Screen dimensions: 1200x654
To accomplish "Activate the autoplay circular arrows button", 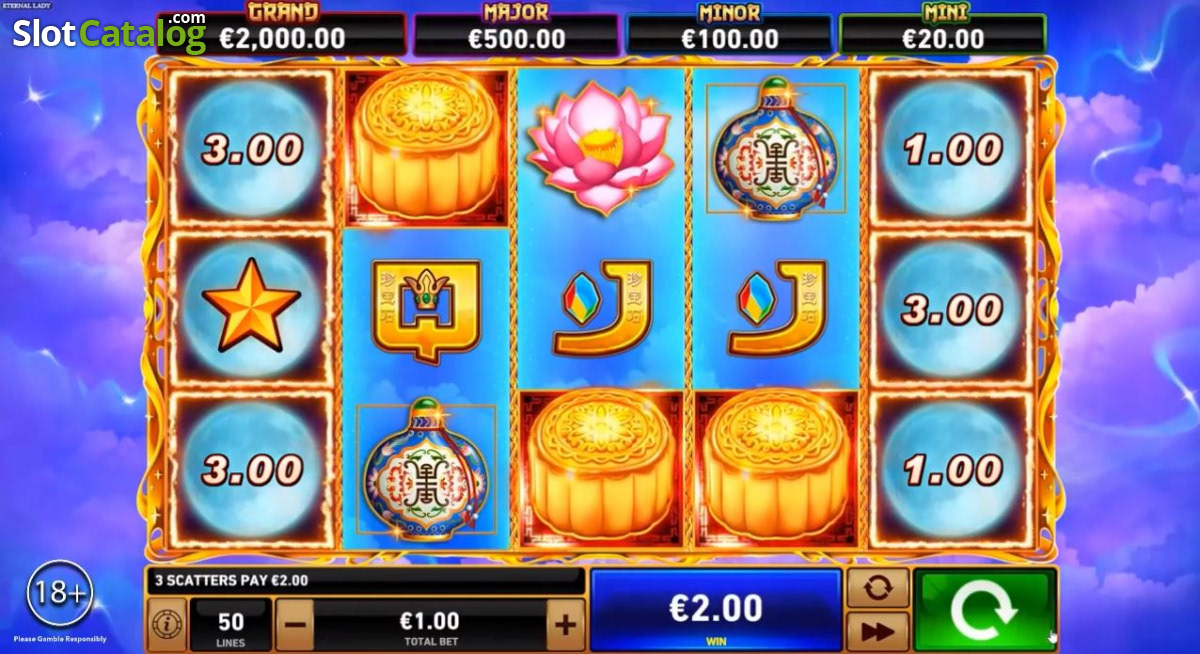I will pyautogui.click(x=877, y=588).
